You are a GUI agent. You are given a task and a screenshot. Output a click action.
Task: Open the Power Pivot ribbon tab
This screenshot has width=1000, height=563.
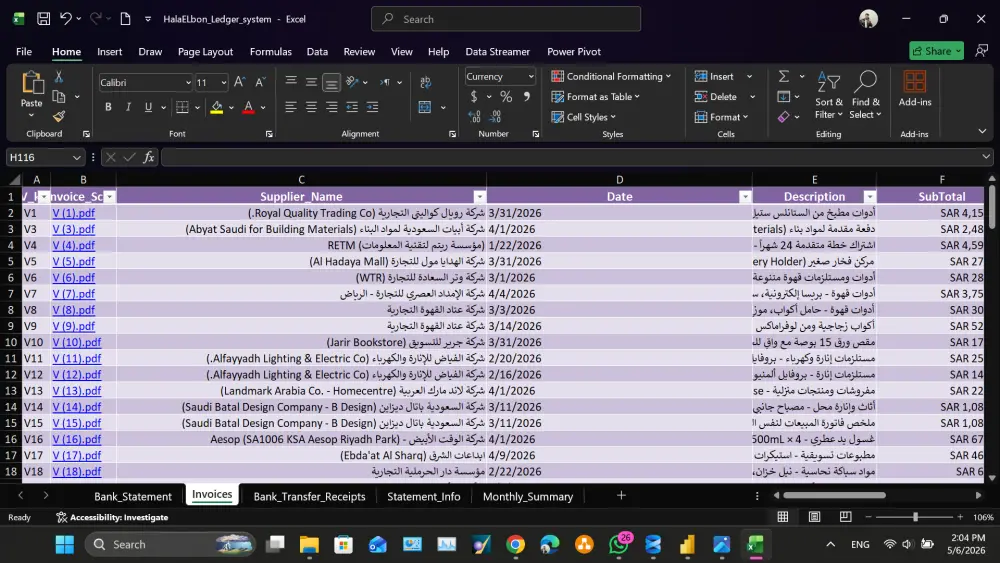(x=573, y=52)
